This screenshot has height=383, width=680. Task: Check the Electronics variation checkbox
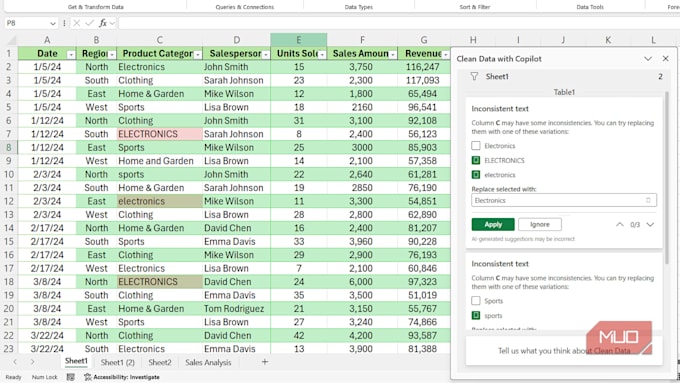[476, 146]
